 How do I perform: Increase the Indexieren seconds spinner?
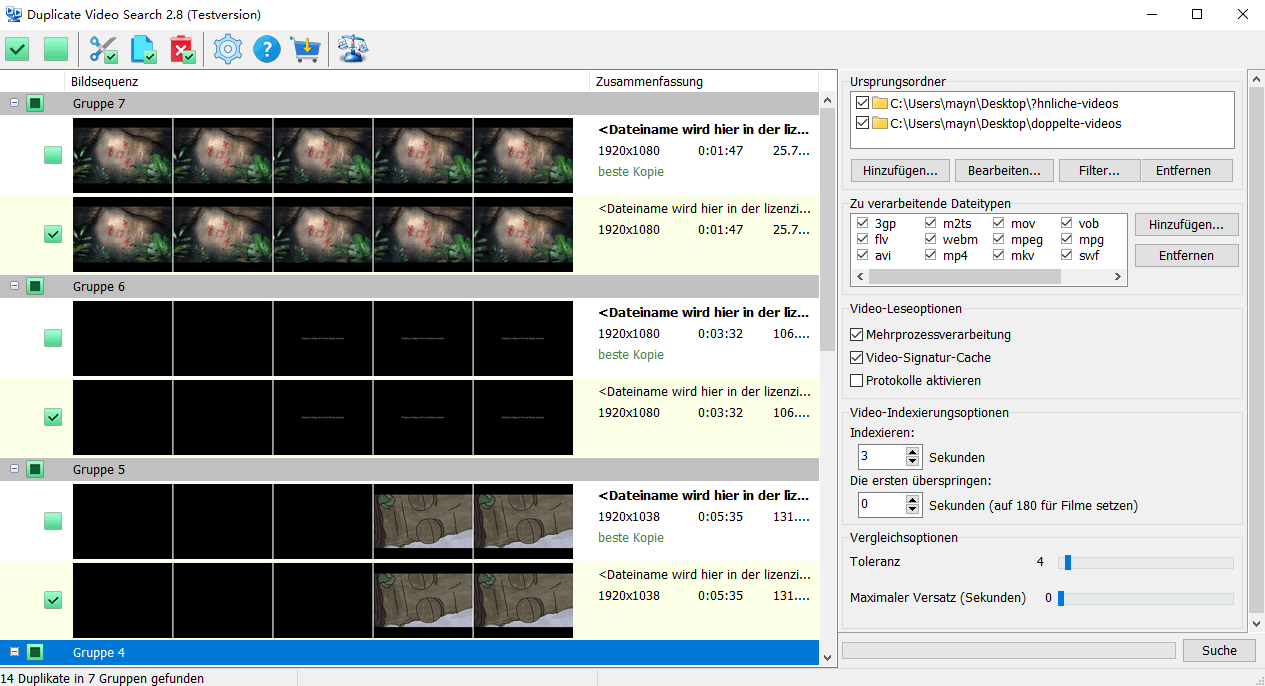pyautogui.click(x=912, y=452)
